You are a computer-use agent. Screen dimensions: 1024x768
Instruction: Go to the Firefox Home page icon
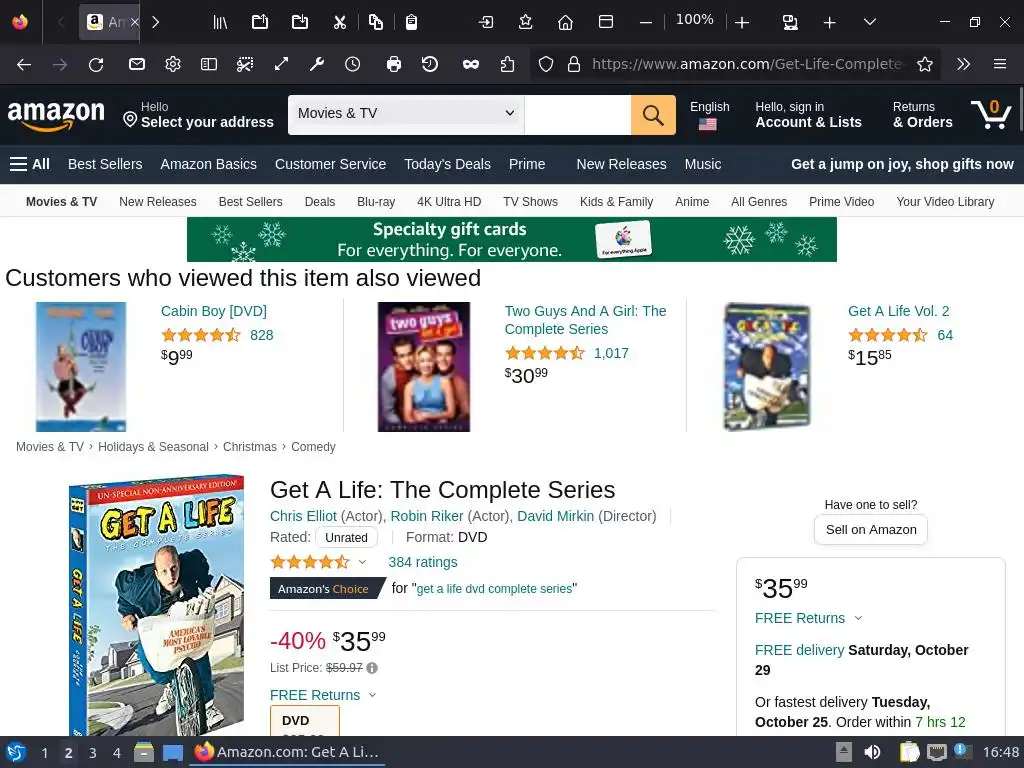[565, 22]
